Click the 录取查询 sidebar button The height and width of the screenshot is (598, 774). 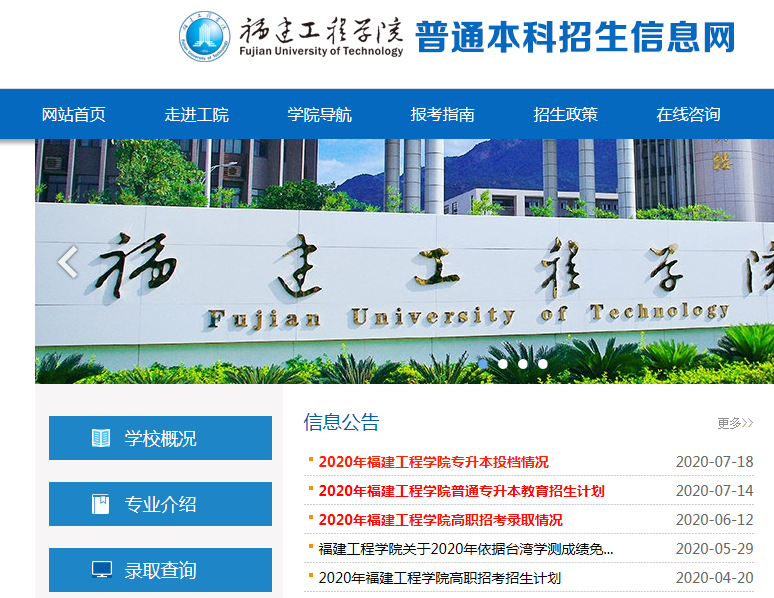[160, 570]
